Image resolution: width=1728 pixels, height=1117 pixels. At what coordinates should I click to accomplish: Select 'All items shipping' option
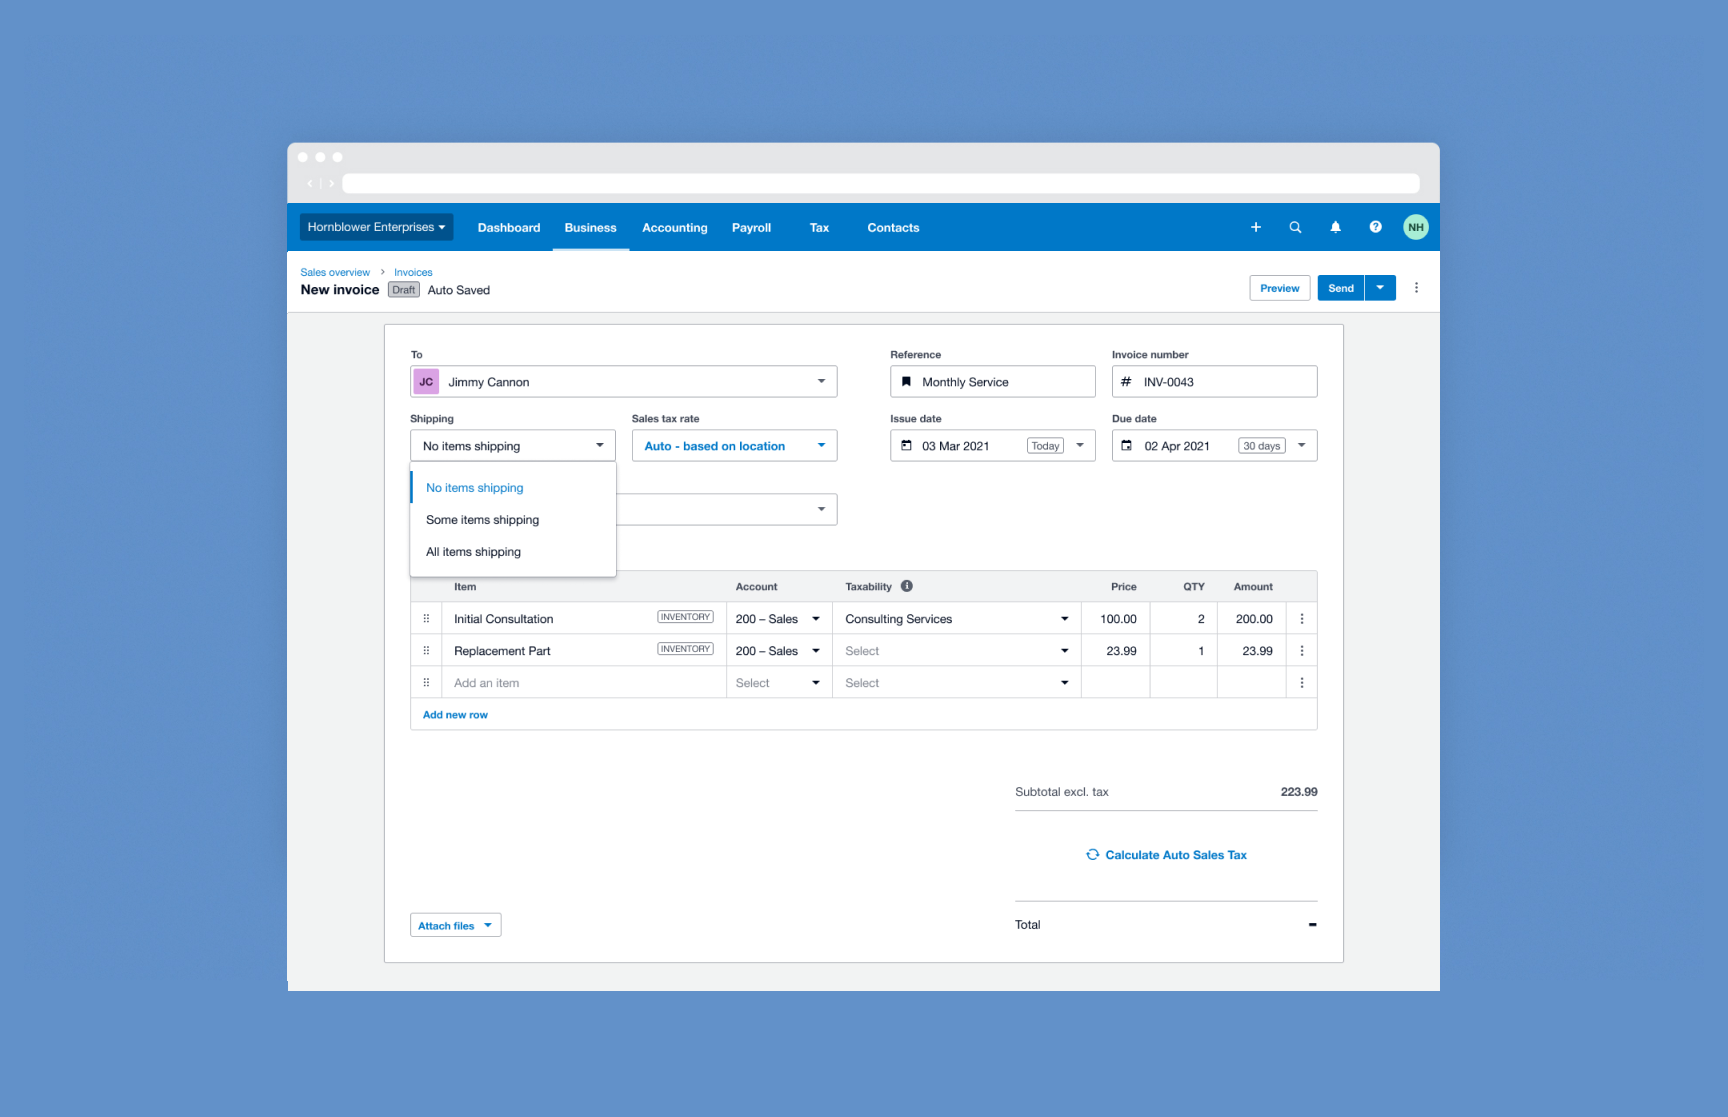(x=473, y=552)
